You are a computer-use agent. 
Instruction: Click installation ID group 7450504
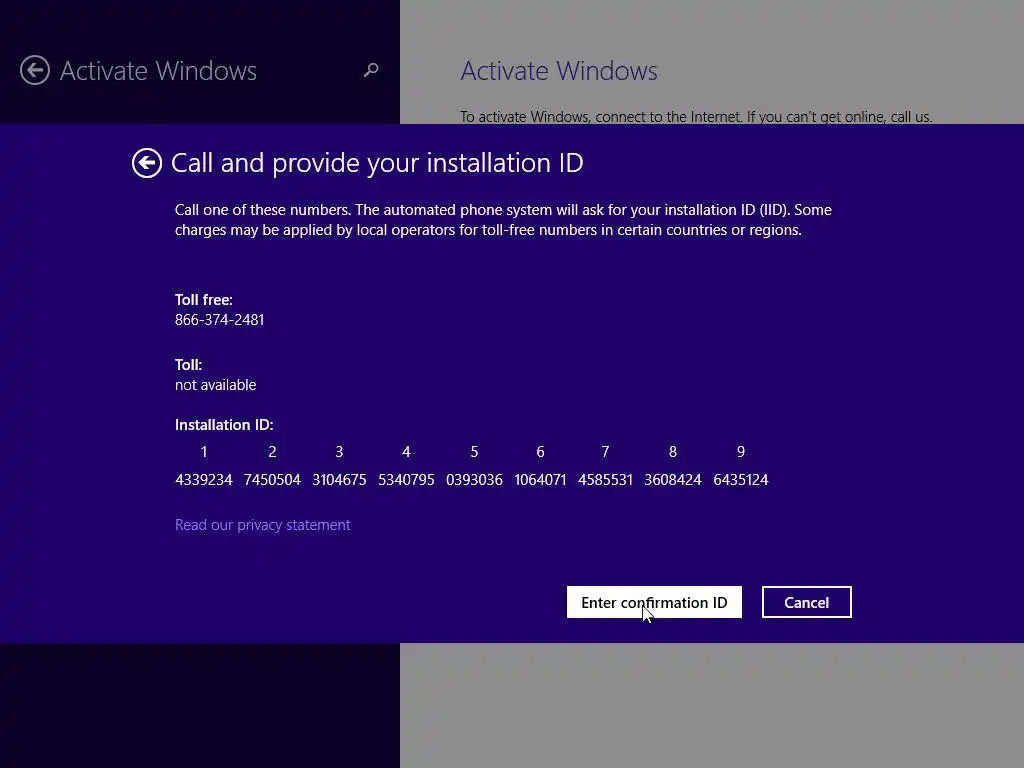click(272, 480)
